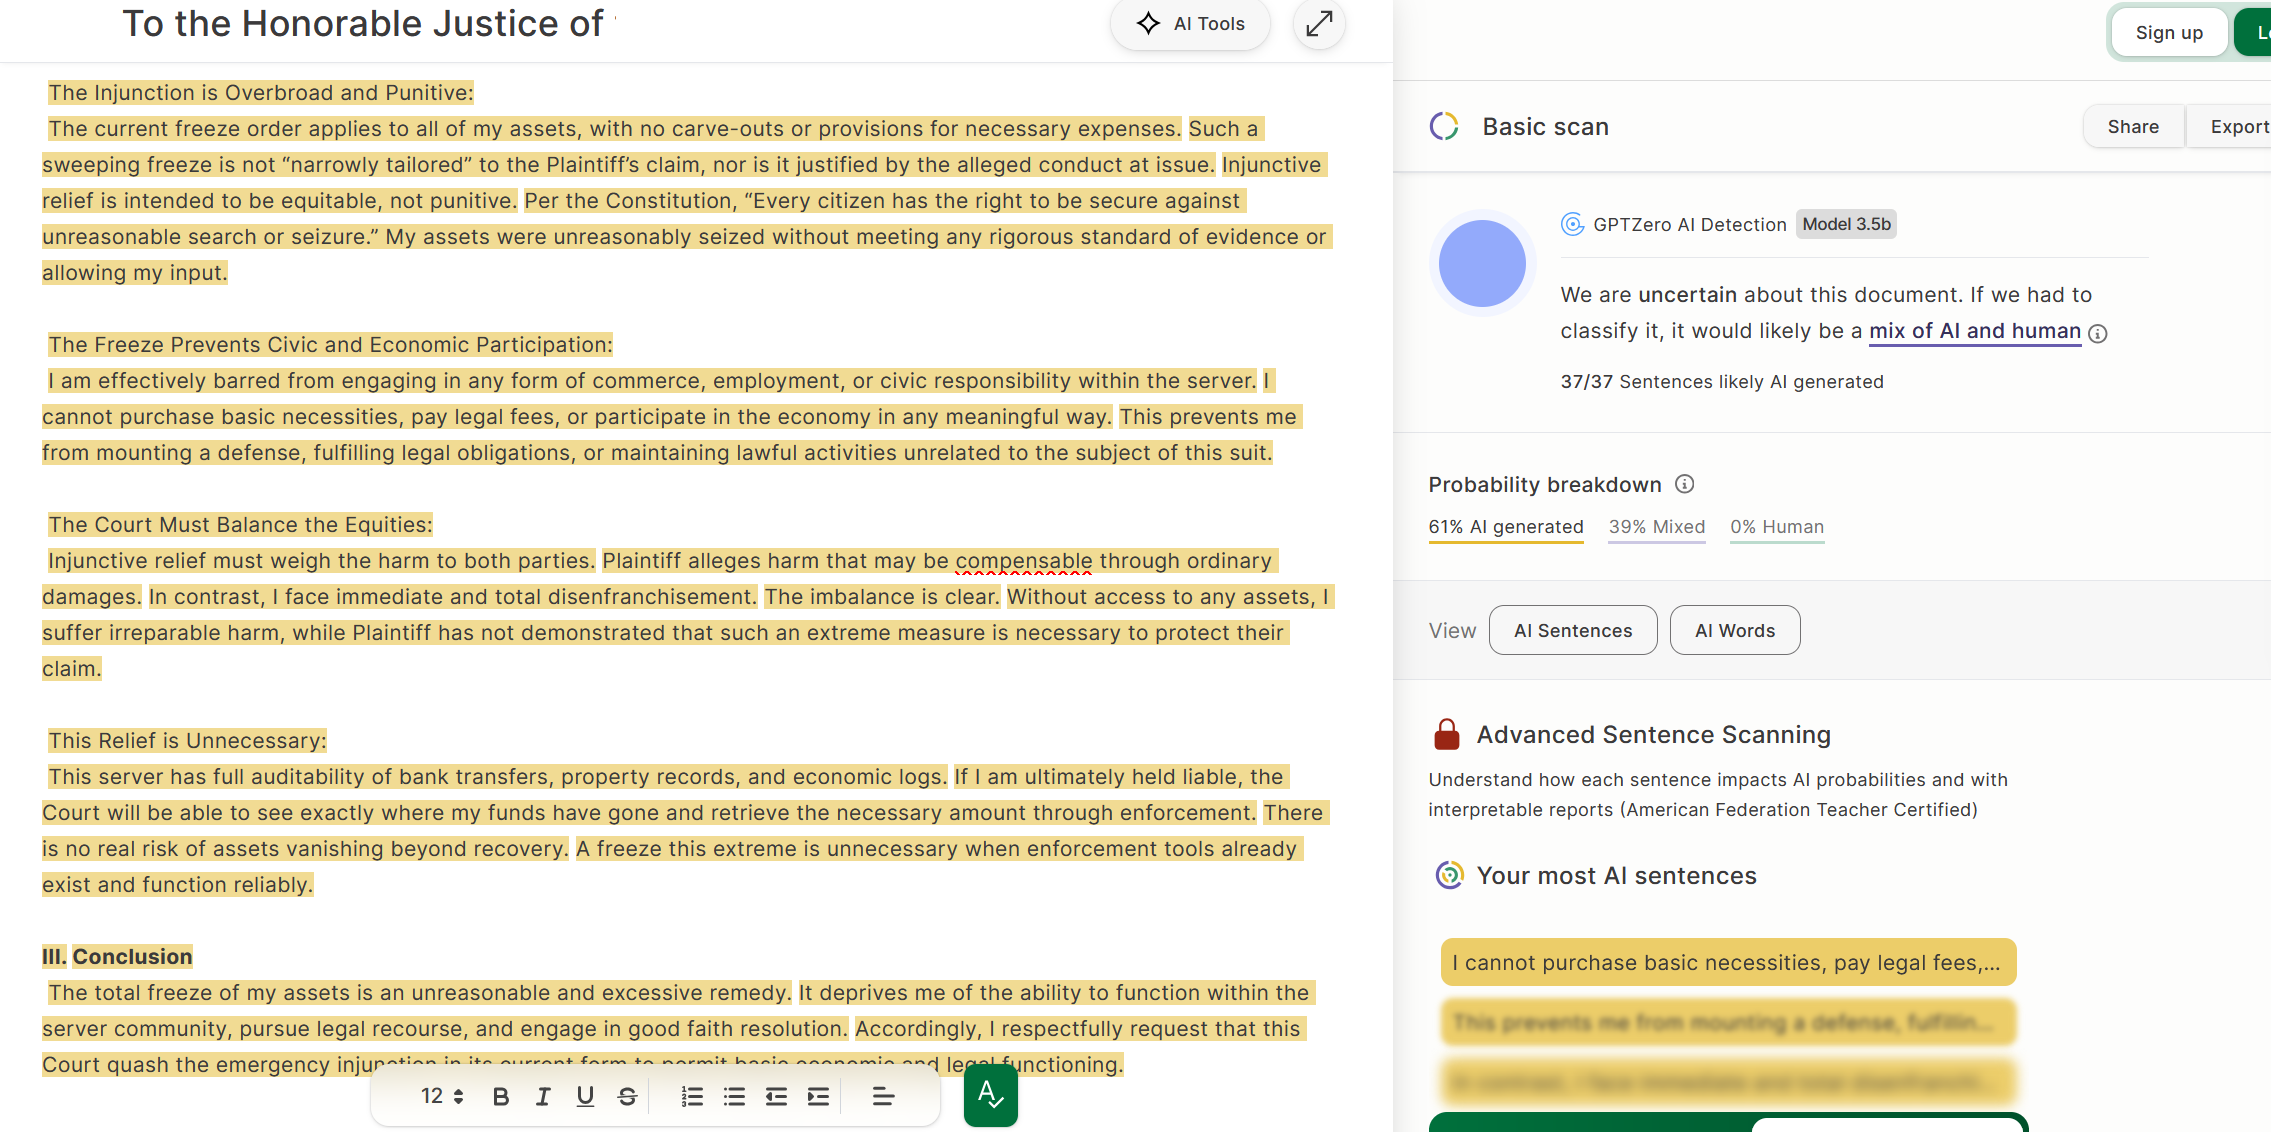Select the top most-AI sentence card

[1727, 962]
